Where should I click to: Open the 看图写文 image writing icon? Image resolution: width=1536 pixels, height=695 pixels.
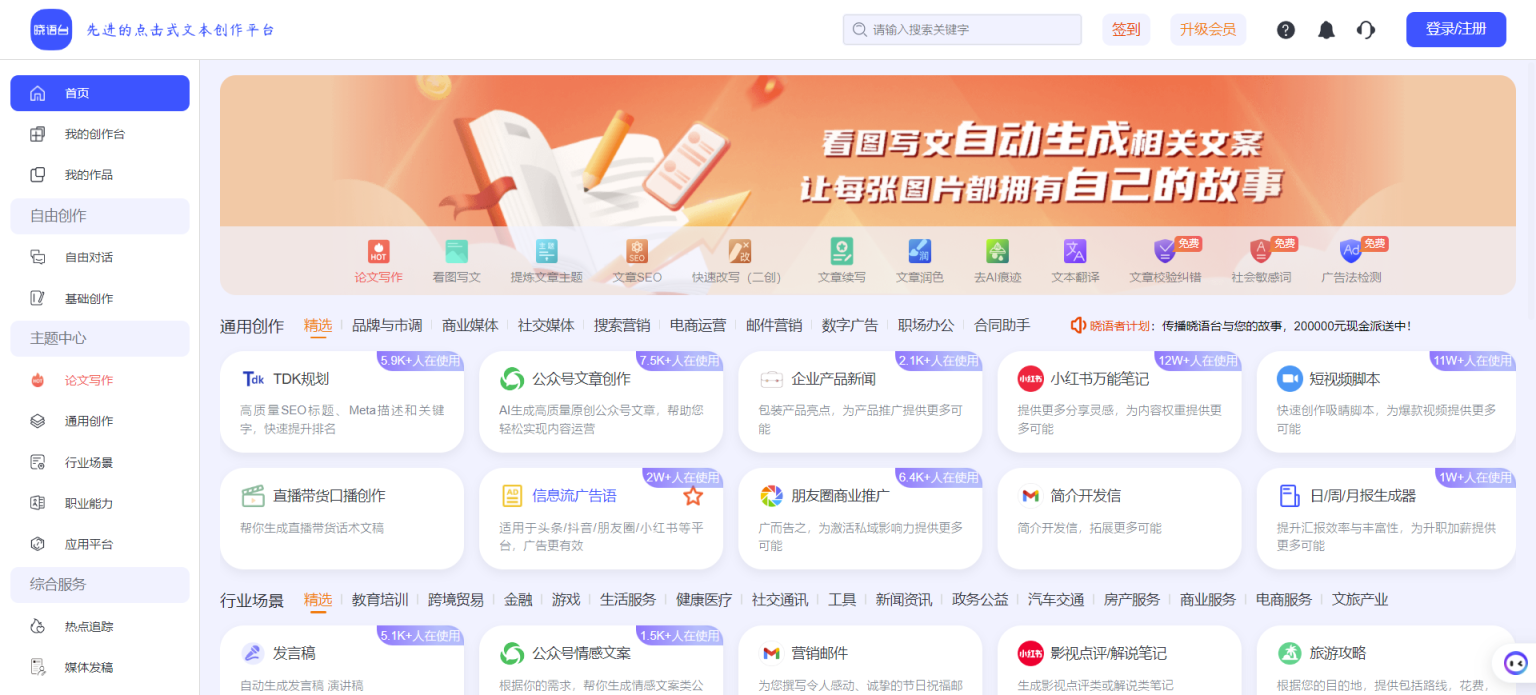456,252
